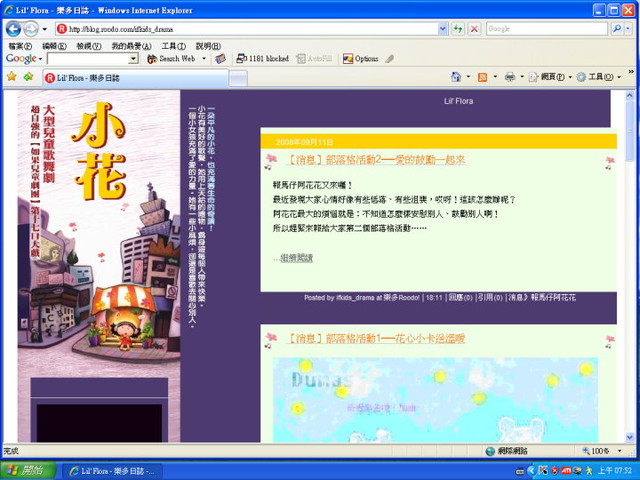Open the 工具(T) menu

173,46
